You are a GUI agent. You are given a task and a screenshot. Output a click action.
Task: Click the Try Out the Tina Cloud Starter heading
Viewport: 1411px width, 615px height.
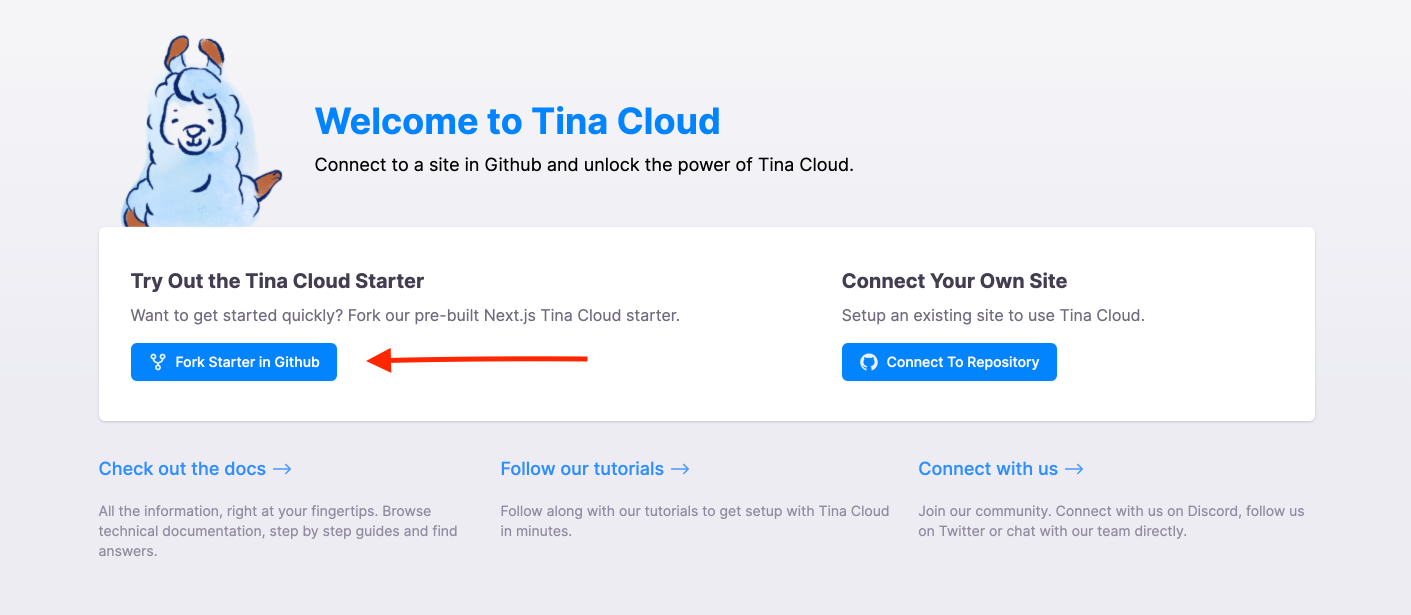point(278,281)
